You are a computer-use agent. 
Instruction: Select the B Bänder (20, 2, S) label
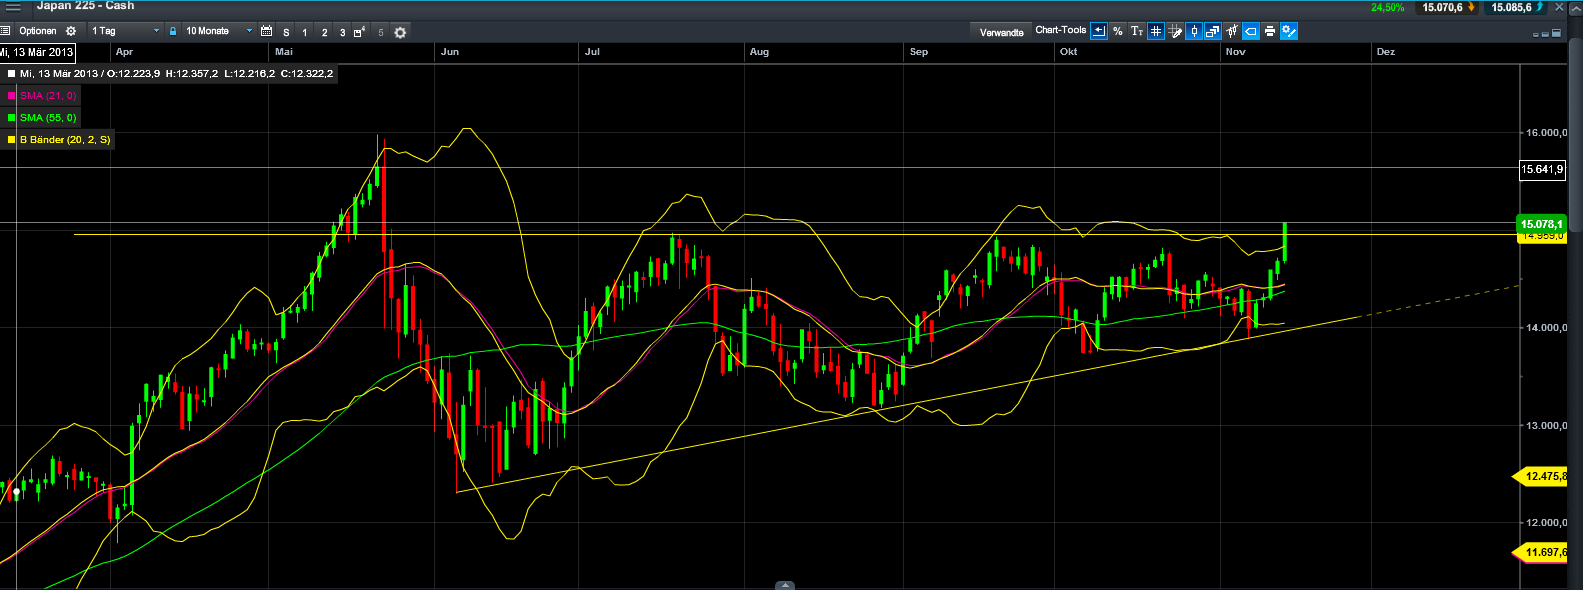[x=65, y=140]
